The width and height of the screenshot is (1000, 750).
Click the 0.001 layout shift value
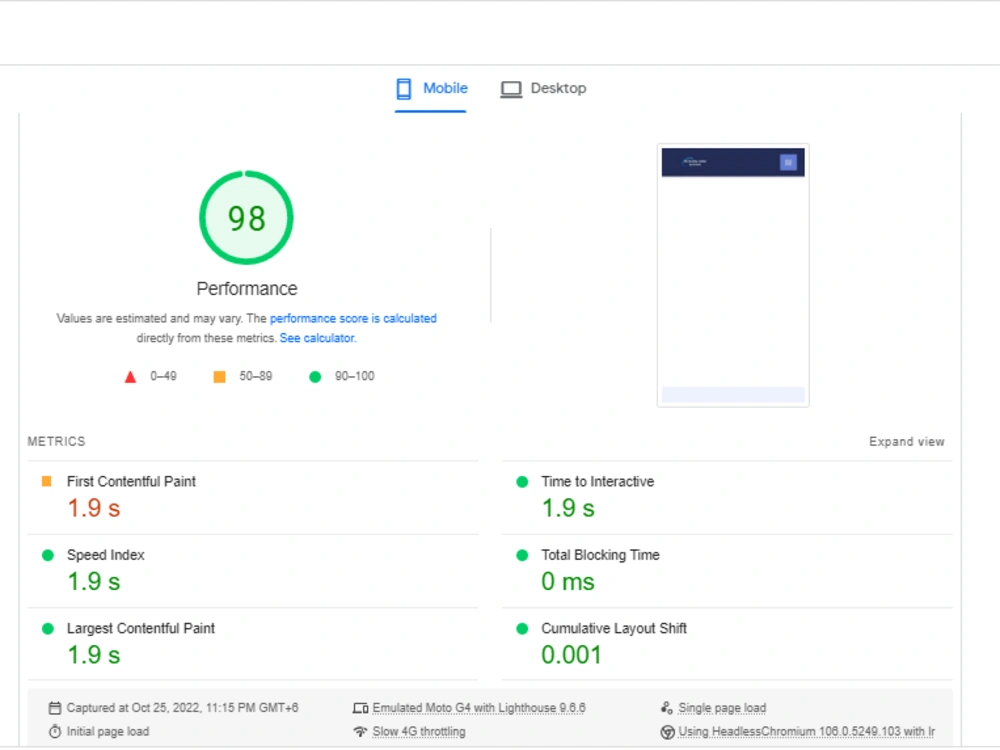[x=571, y=655]
